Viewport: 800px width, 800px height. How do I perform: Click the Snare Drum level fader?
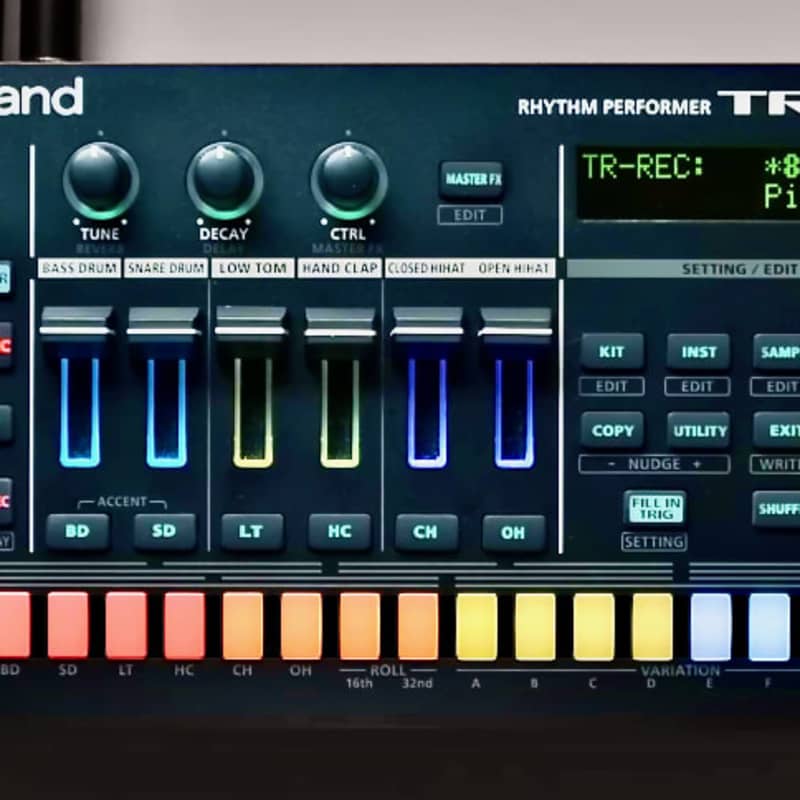[x=164, y=323]
